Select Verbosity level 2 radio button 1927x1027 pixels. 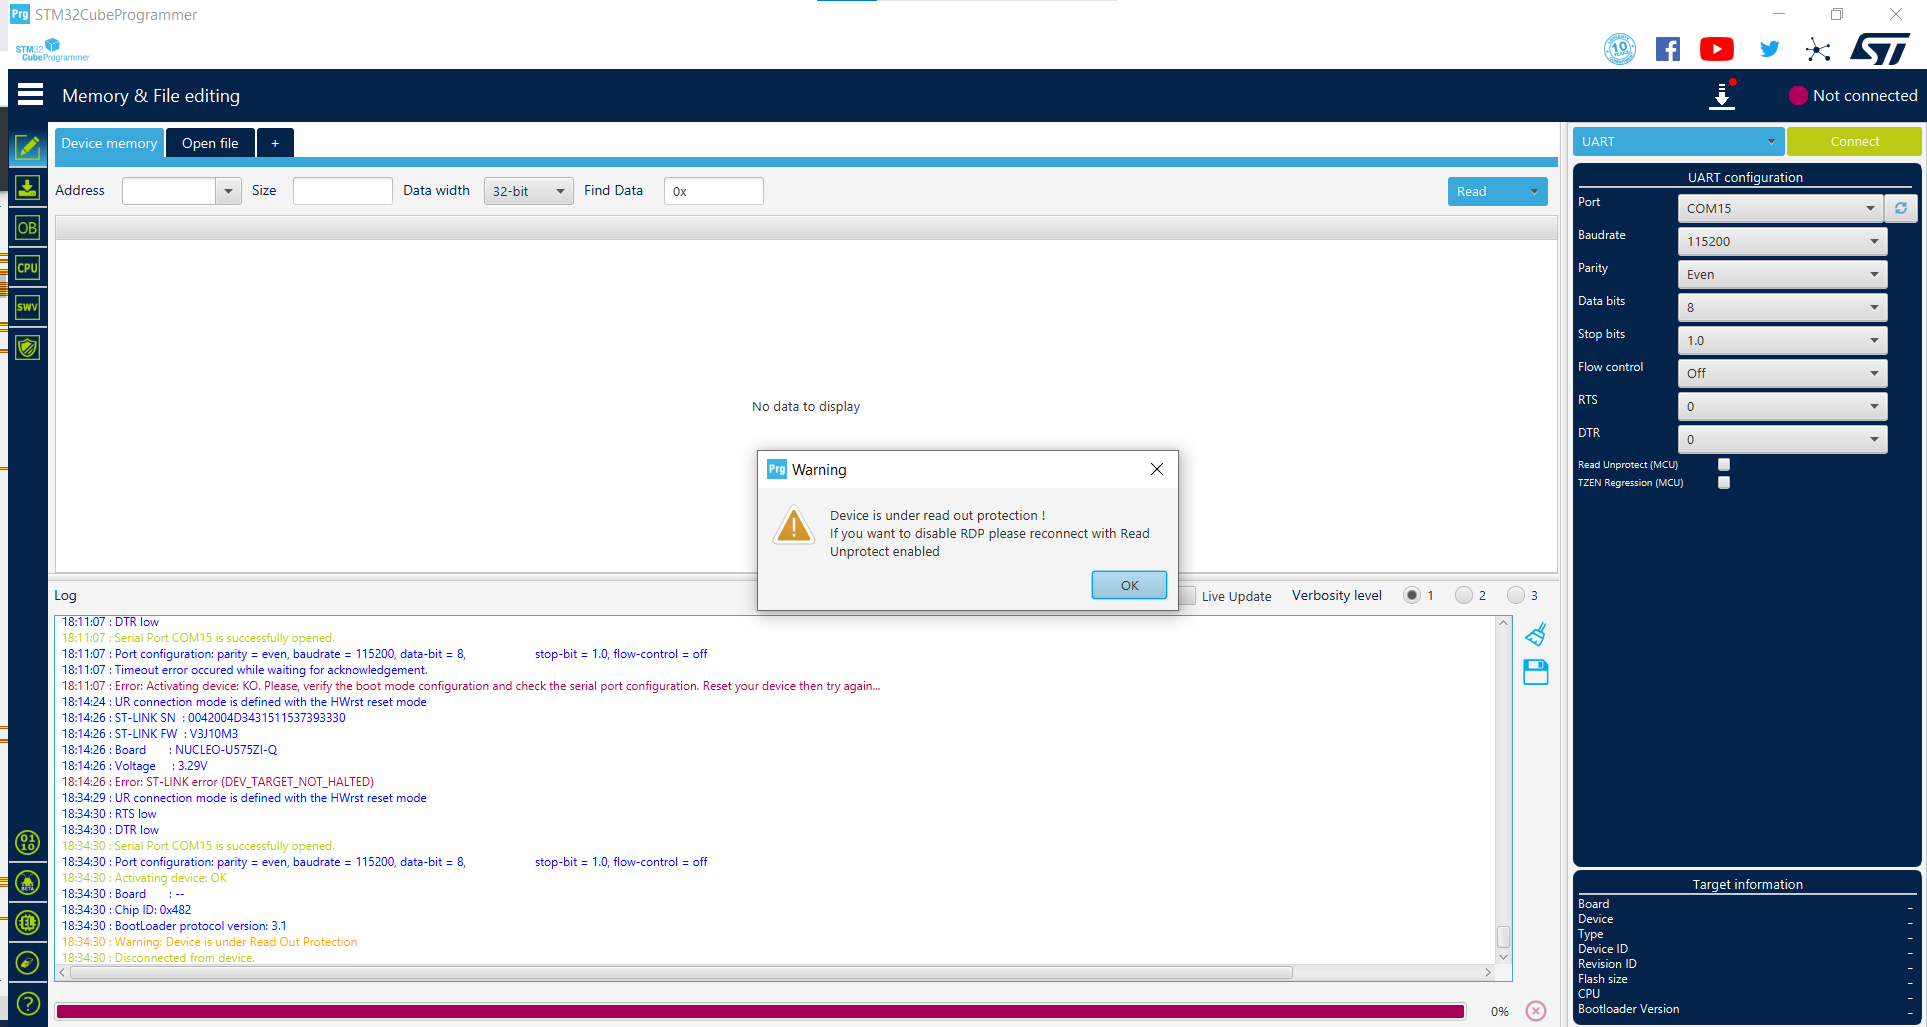[x=1464, y=595]
